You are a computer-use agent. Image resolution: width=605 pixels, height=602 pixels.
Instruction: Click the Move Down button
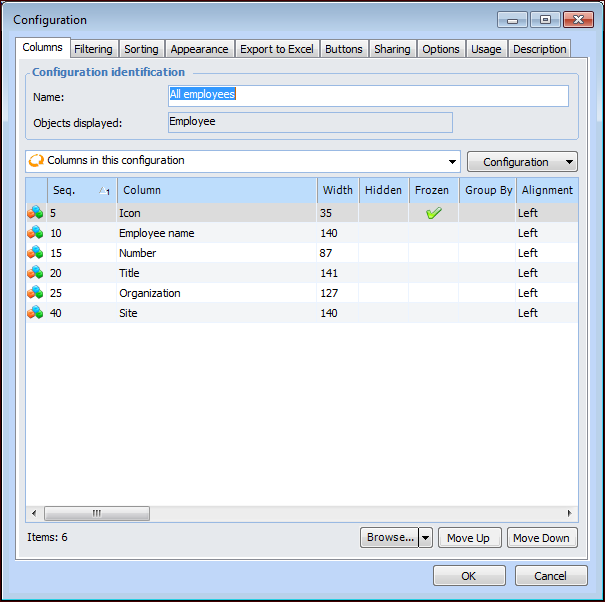(542, 538)
